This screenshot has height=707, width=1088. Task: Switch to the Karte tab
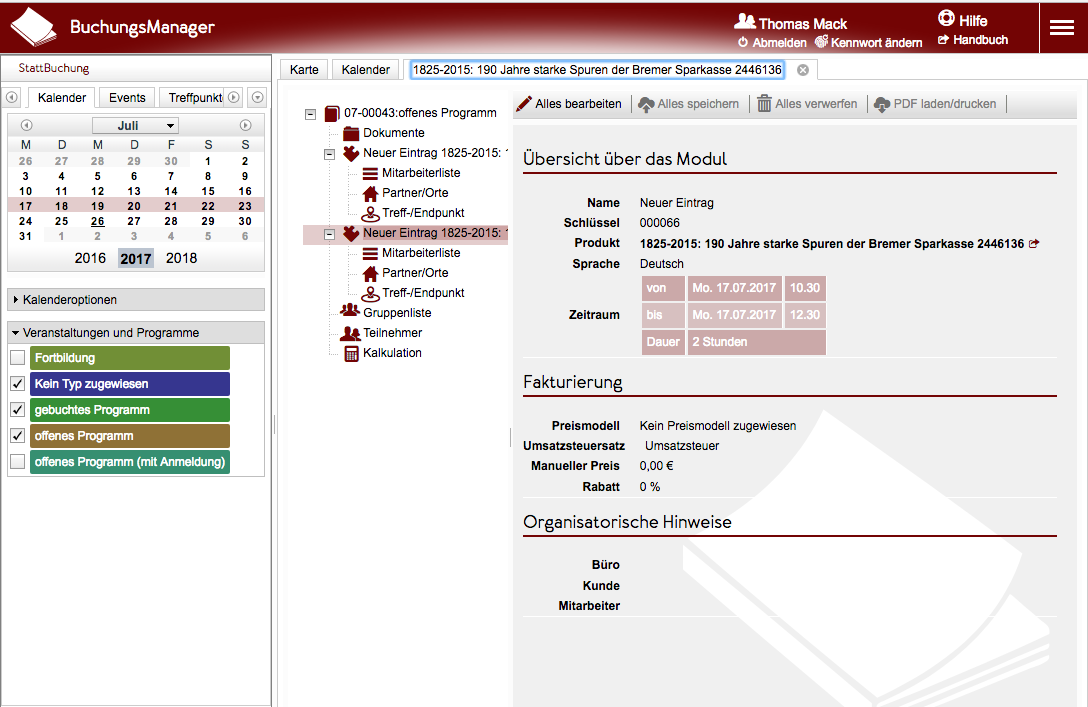click(x=304, y=70)
